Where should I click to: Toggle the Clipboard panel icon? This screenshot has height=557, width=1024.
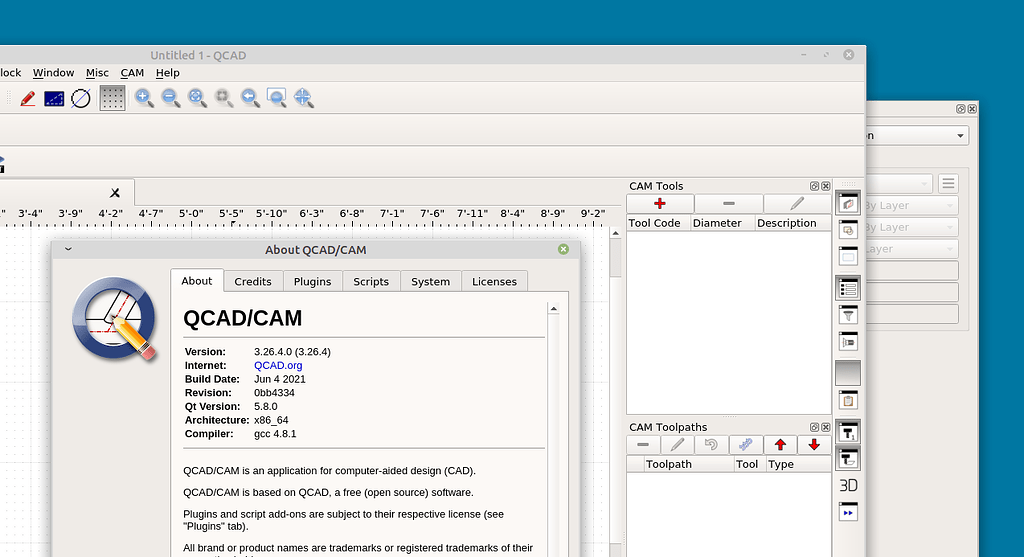point(848,400)
